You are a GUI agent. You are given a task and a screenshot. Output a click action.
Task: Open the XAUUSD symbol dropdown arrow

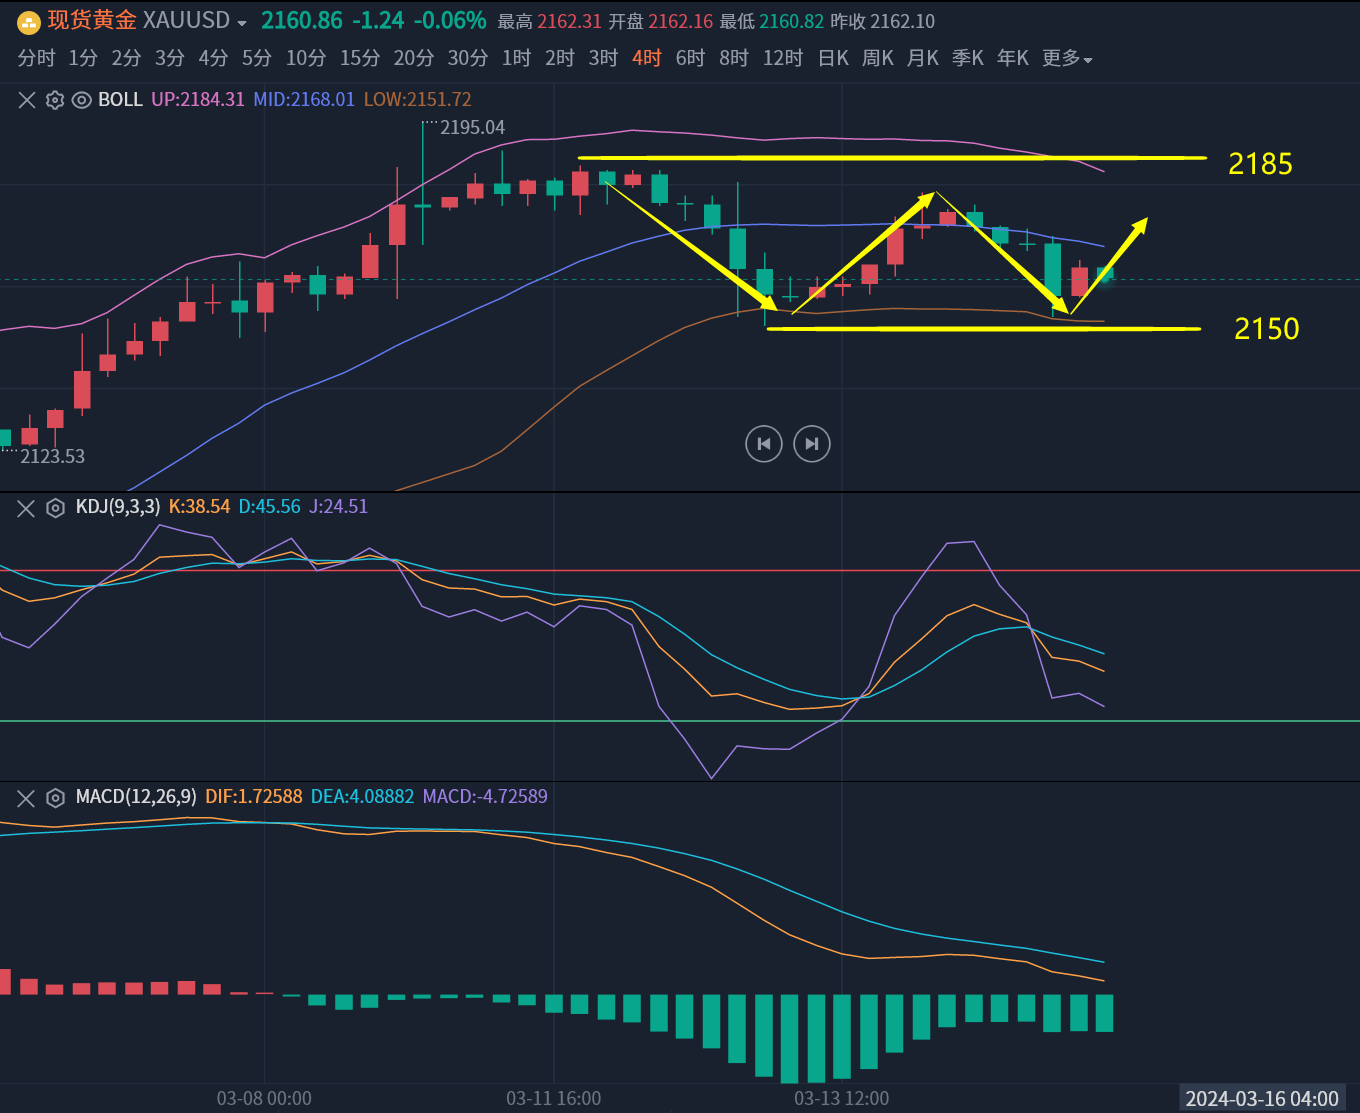pyautogui.click(x=242, y=23)
